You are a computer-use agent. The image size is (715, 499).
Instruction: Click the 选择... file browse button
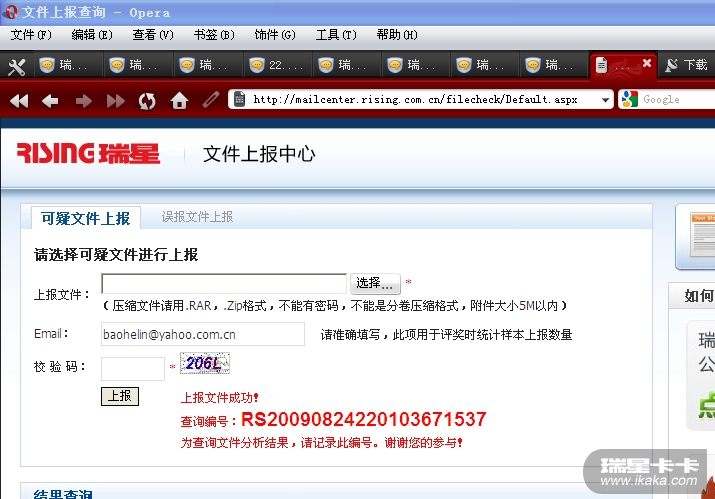(x=375, y=284)
